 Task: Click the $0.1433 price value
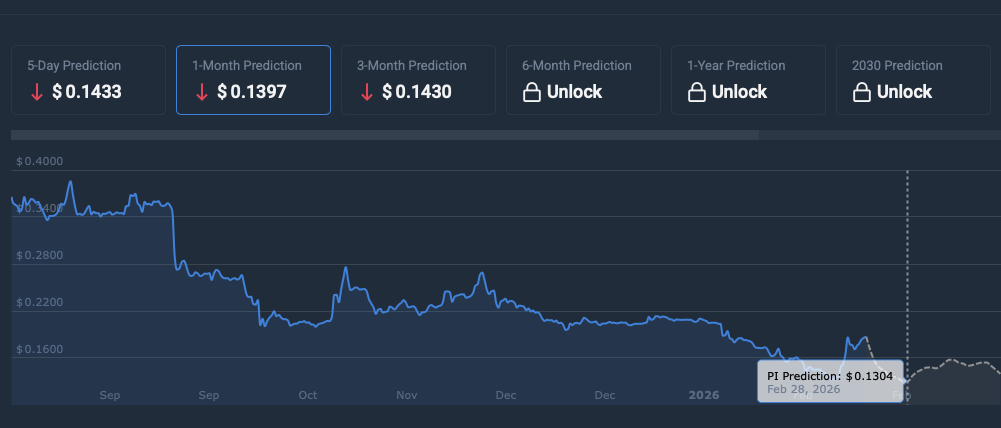point(87,92)
